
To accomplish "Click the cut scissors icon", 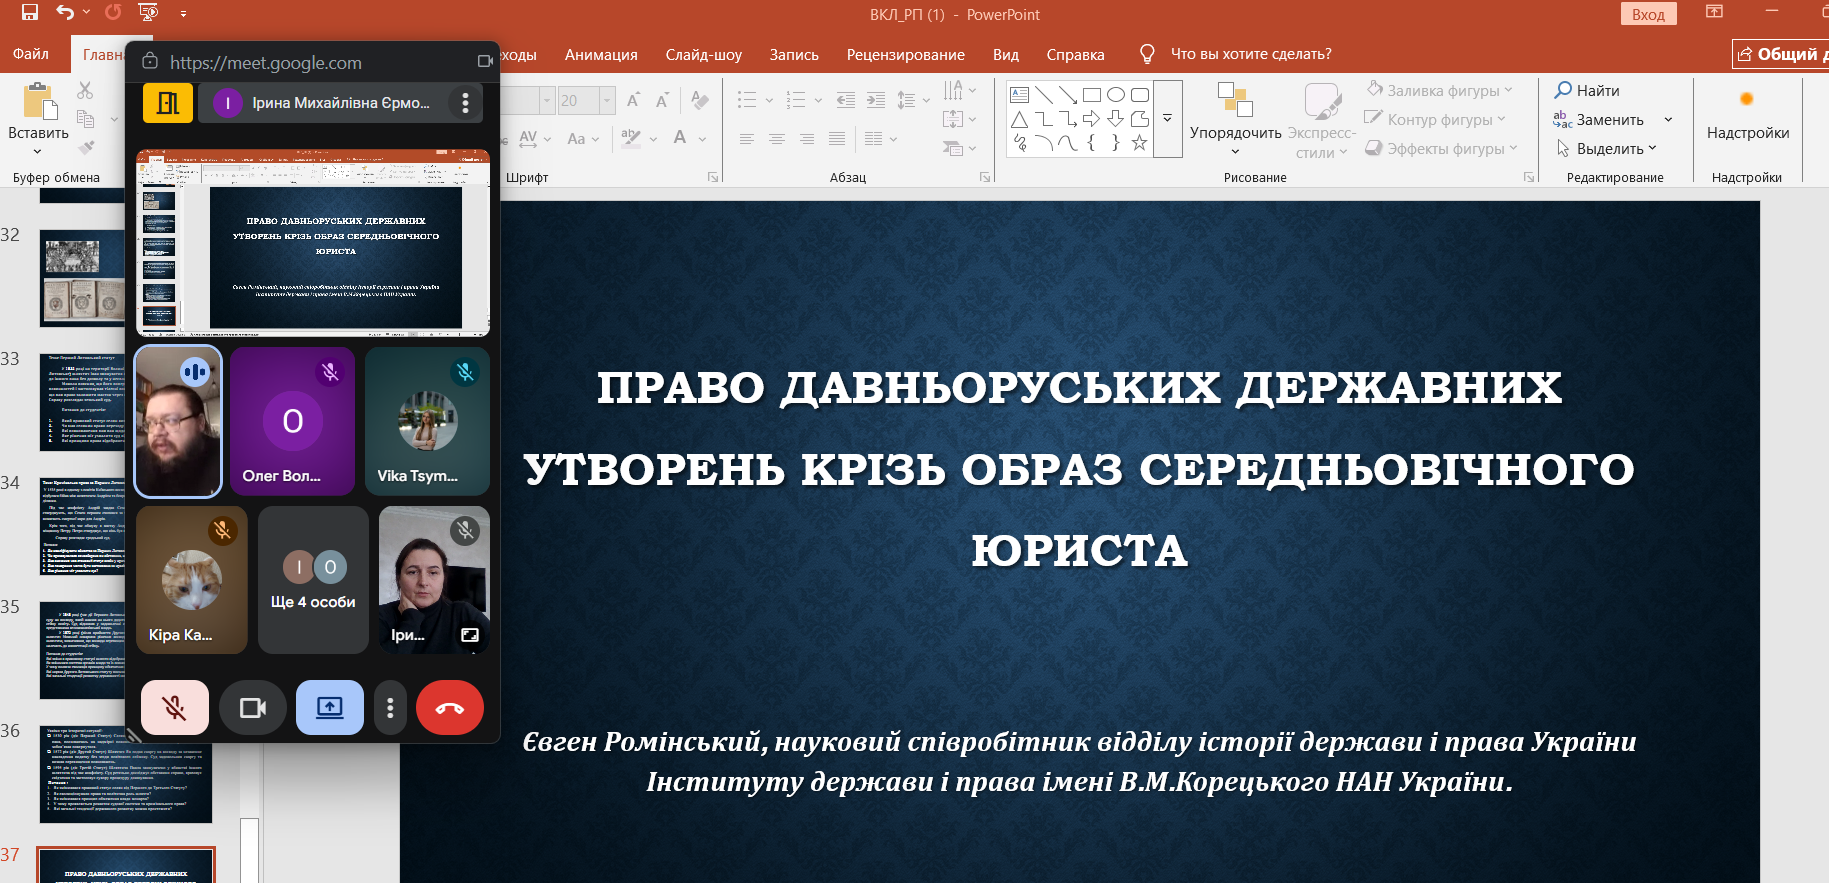I will (x=85, y=91).
